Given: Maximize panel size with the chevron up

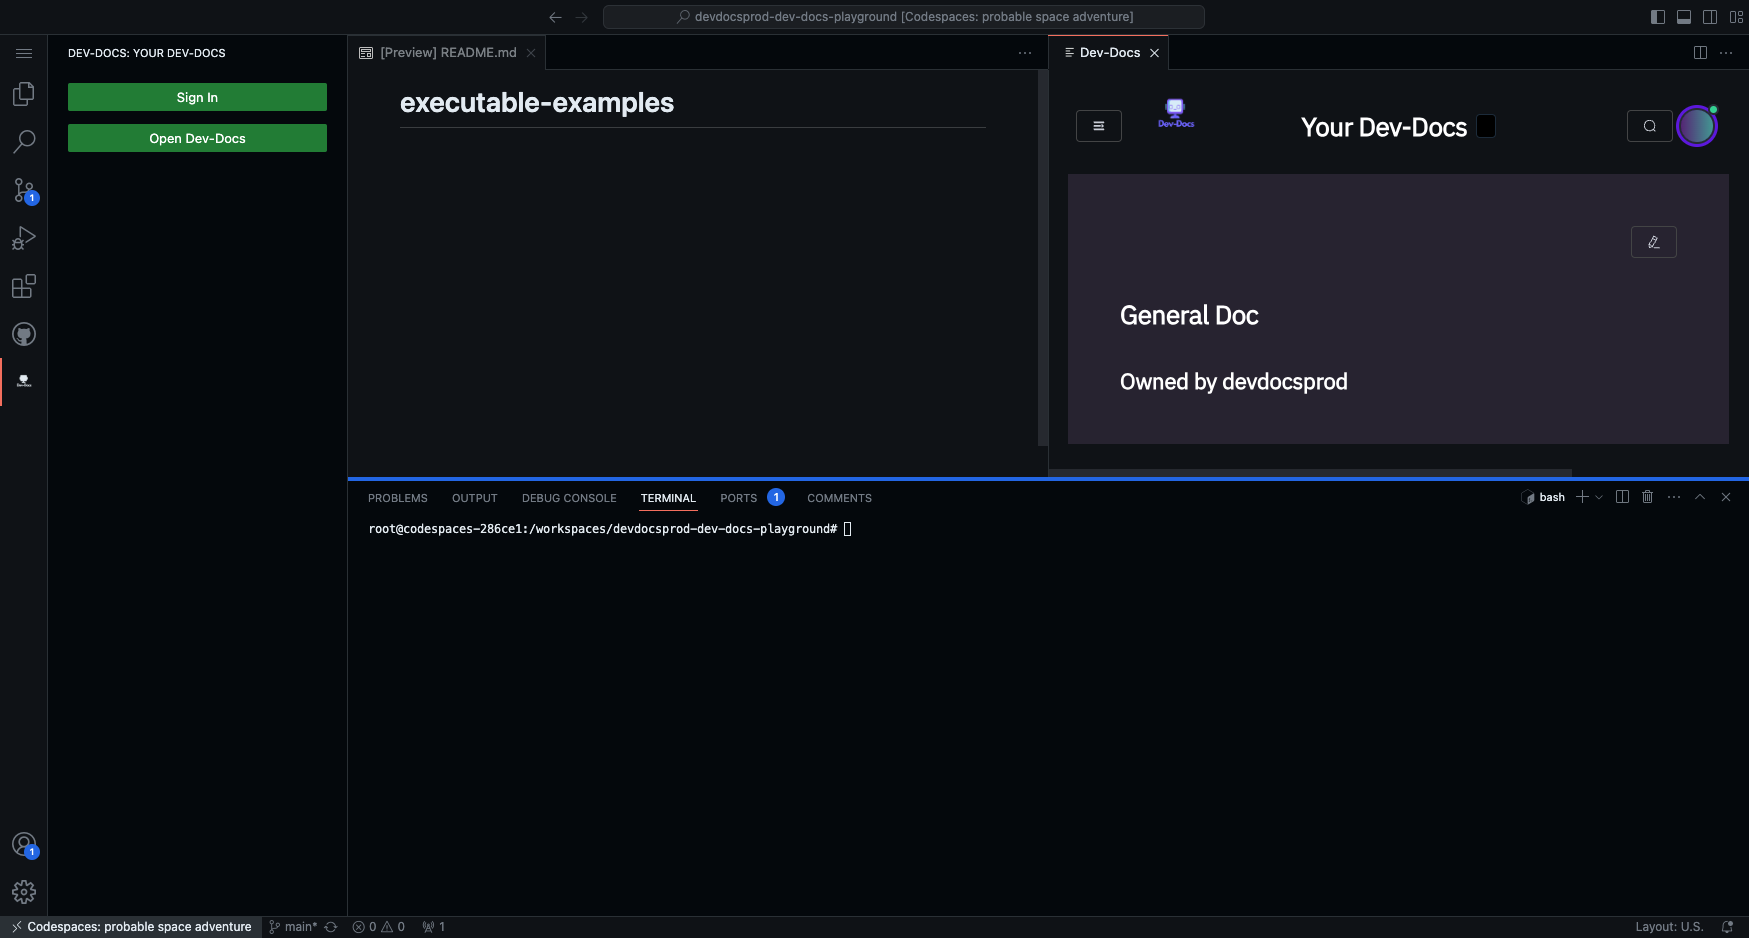Looking at the screenshot, I should 1700,497.
